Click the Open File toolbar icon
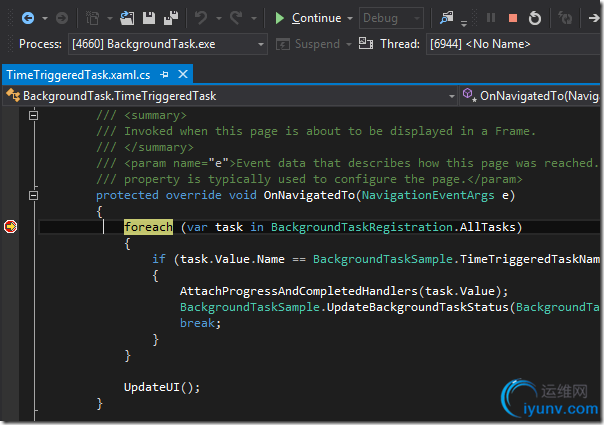This screenshot has width=604, height=425. click(127, 18)
